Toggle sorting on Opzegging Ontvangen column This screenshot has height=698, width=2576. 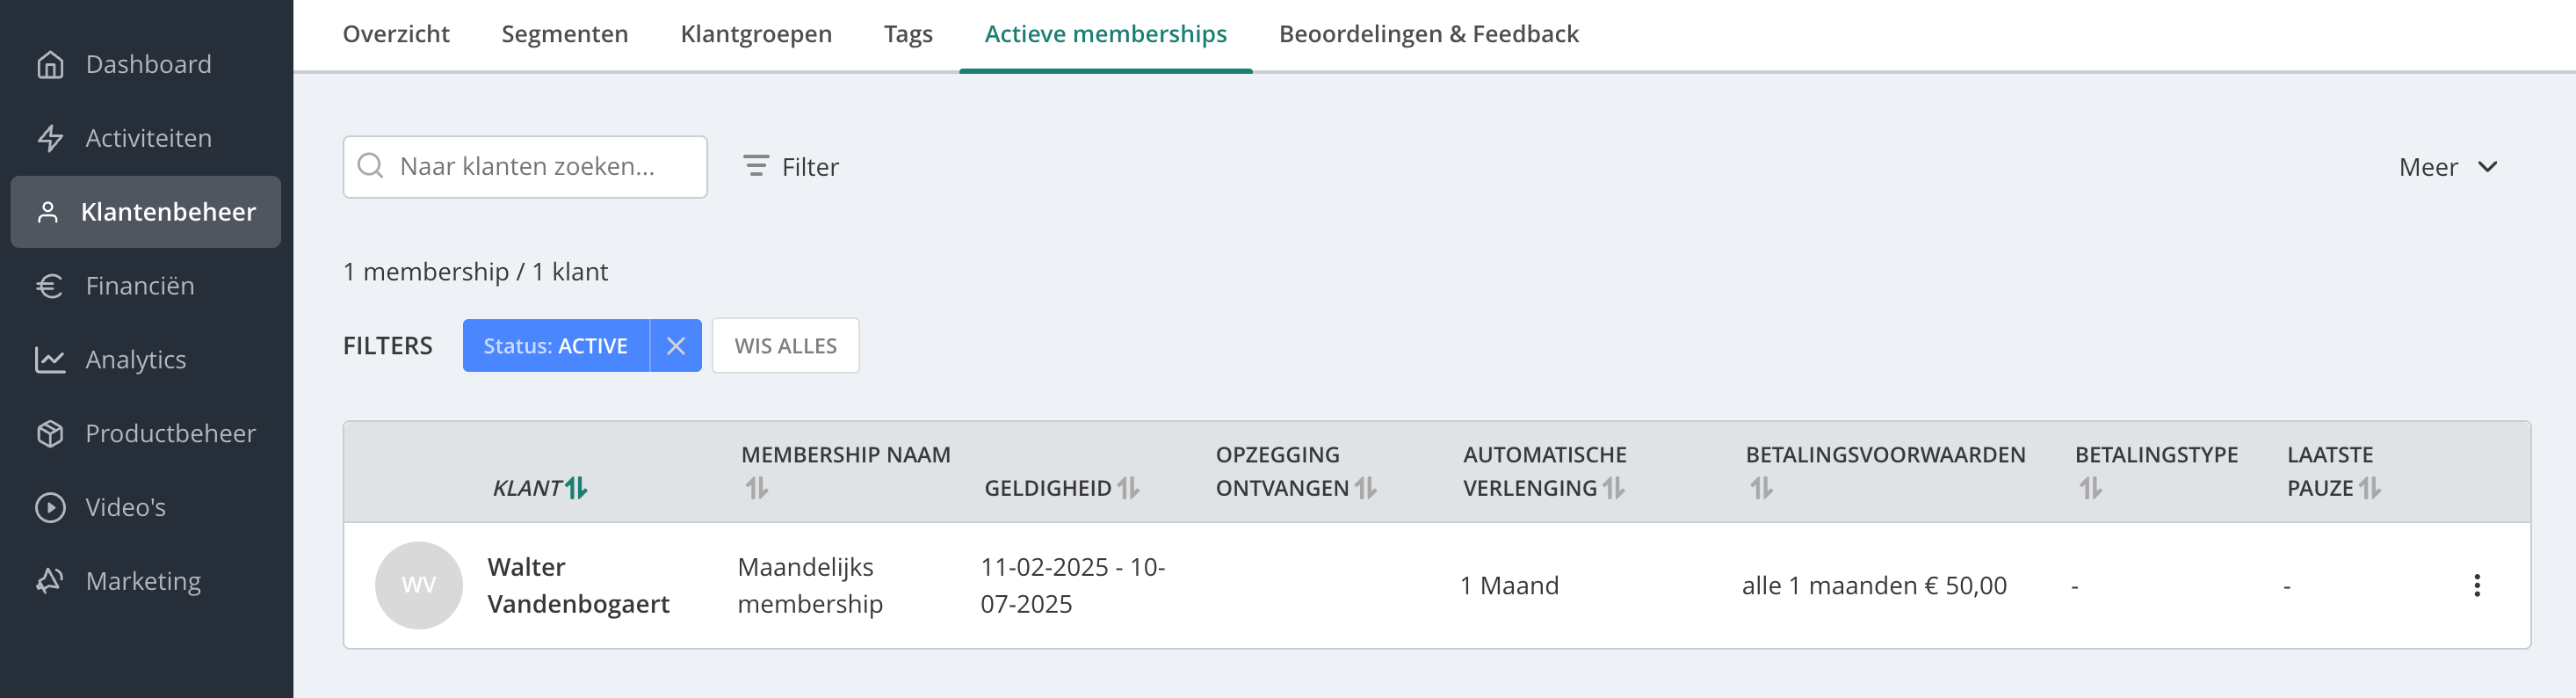tap(1366, 488)
